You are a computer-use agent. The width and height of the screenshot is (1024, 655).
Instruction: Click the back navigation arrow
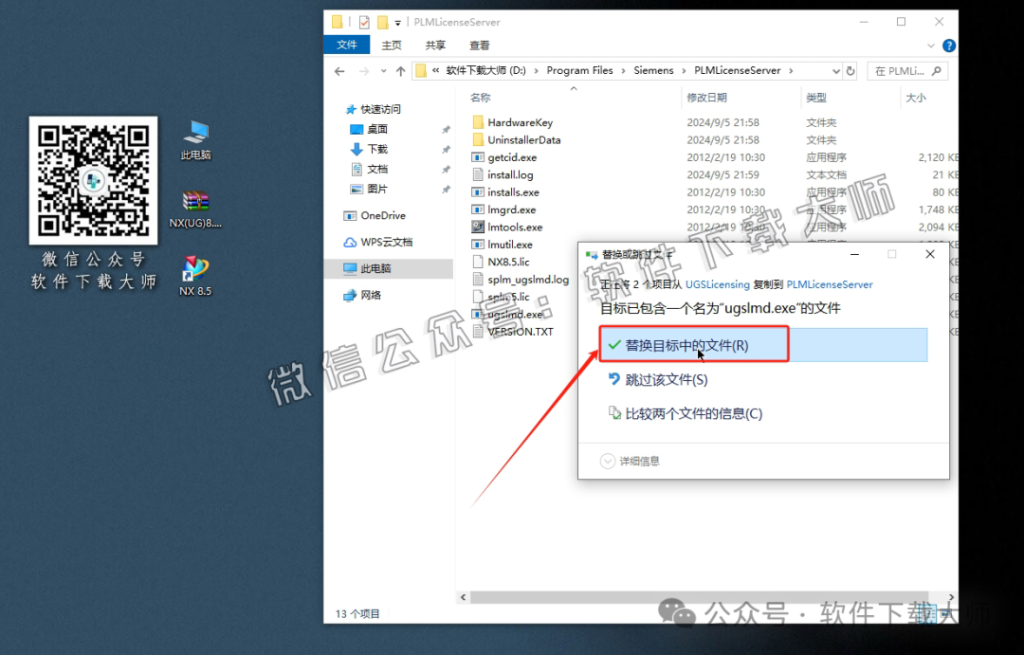pyautogui.click(x=338, y=70)
